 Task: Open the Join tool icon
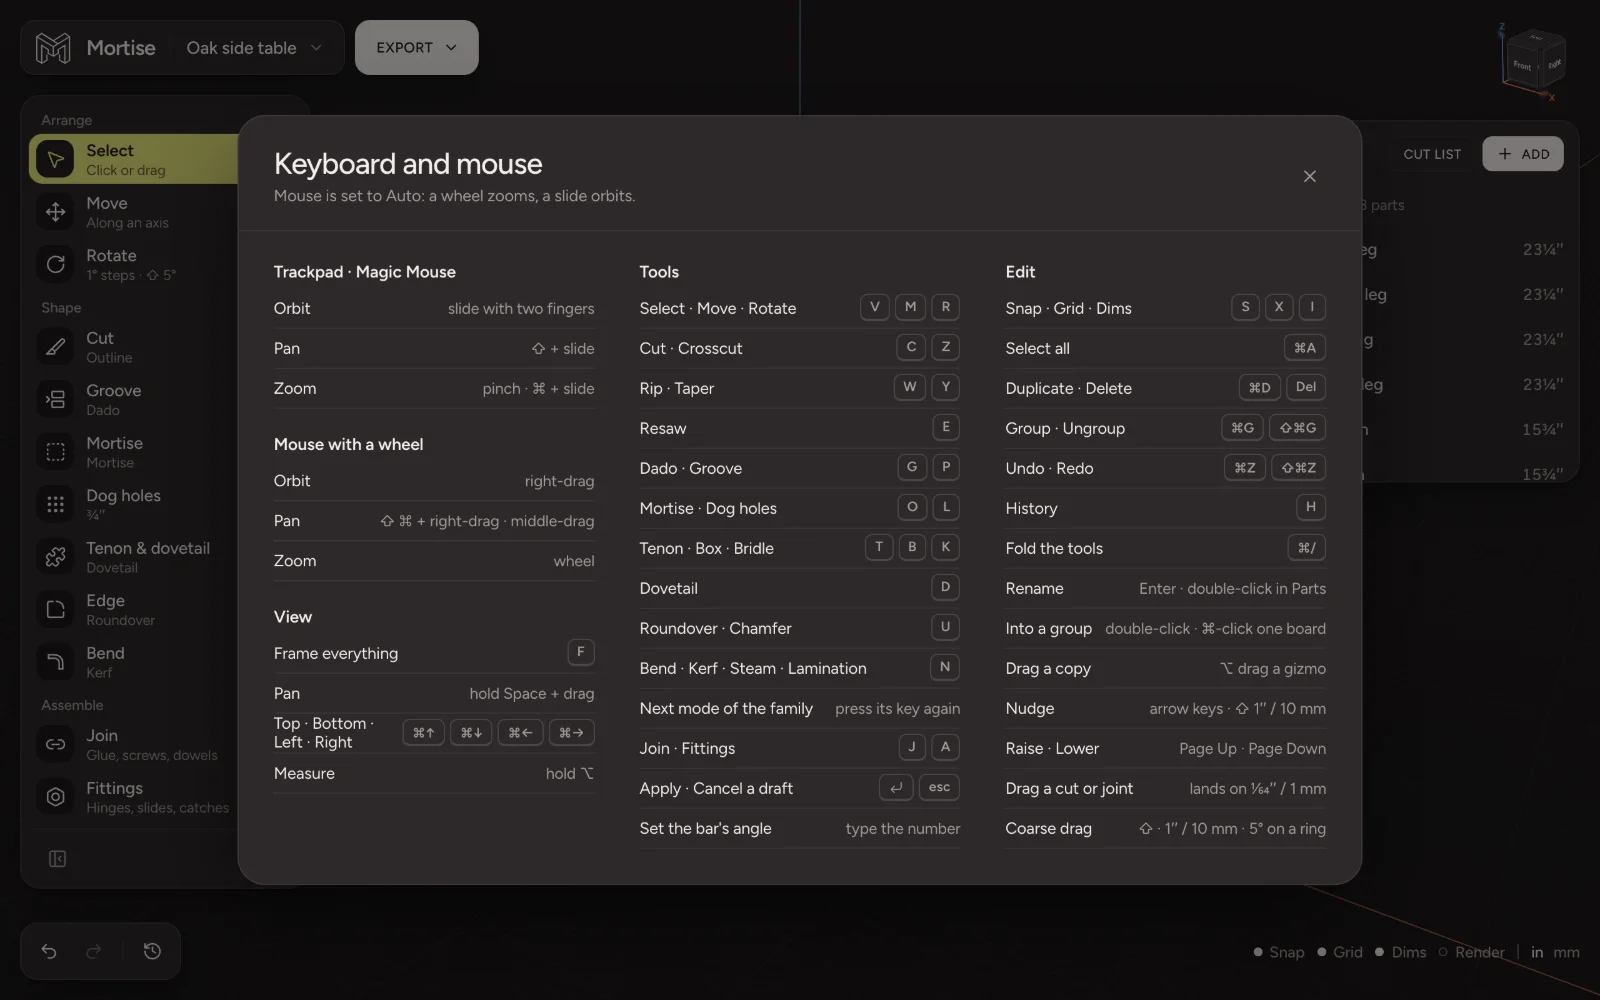coord(55,744)
